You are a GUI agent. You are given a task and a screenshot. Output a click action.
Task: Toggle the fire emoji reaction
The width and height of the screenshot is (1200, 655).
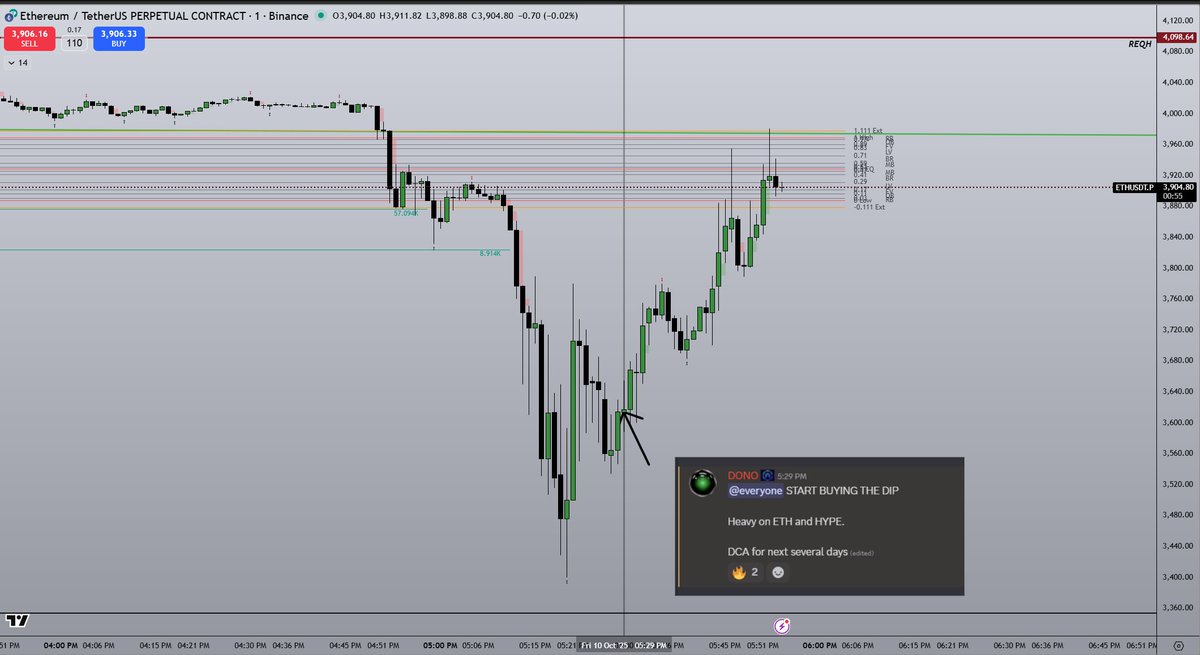click(746, 572)
